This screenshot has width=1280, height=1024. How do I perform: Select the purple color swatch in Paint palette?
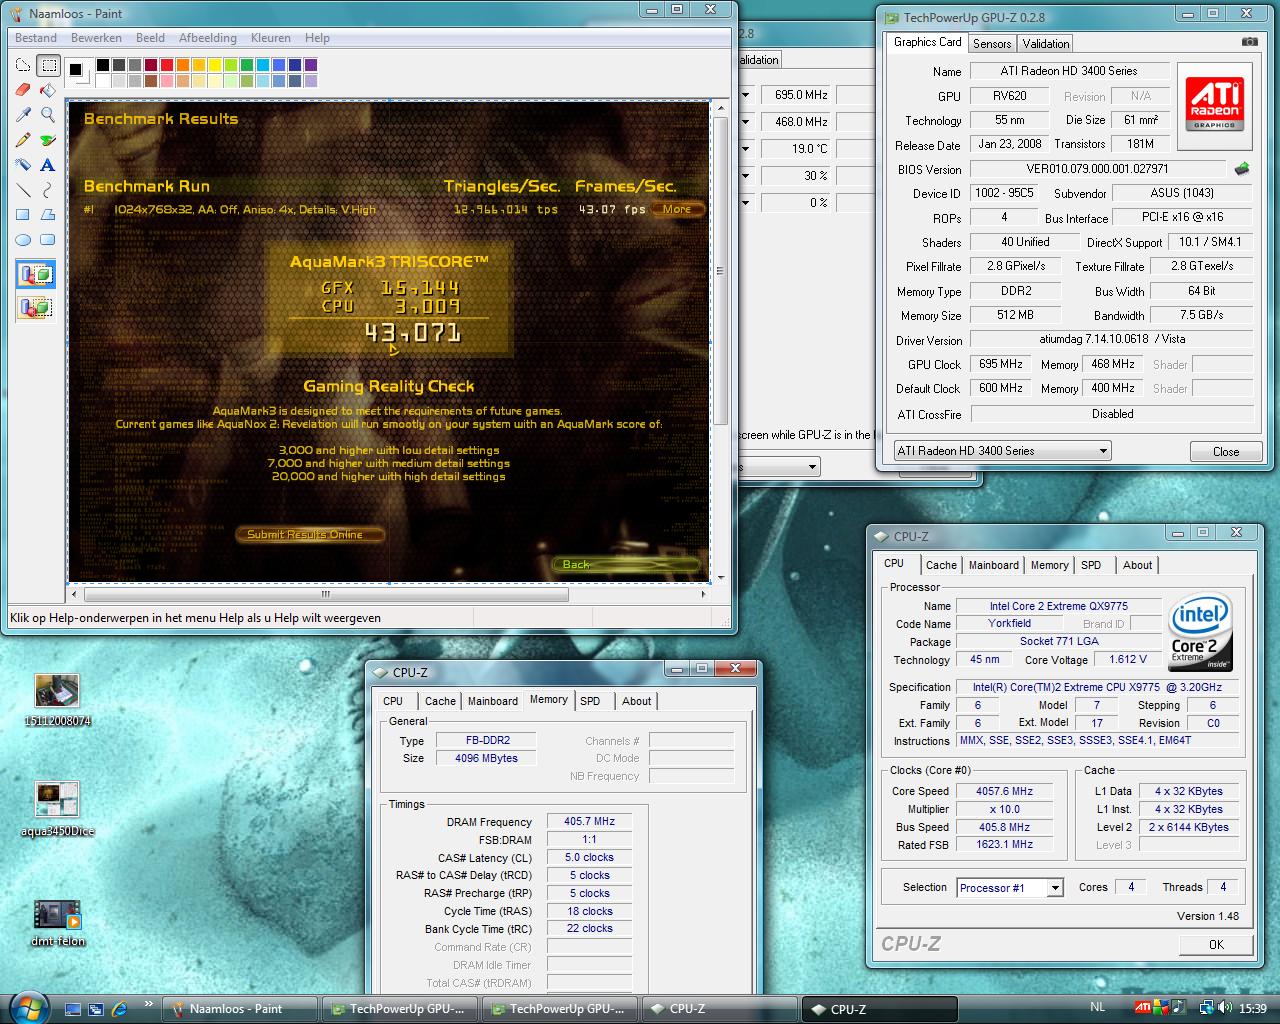(311, 66)
